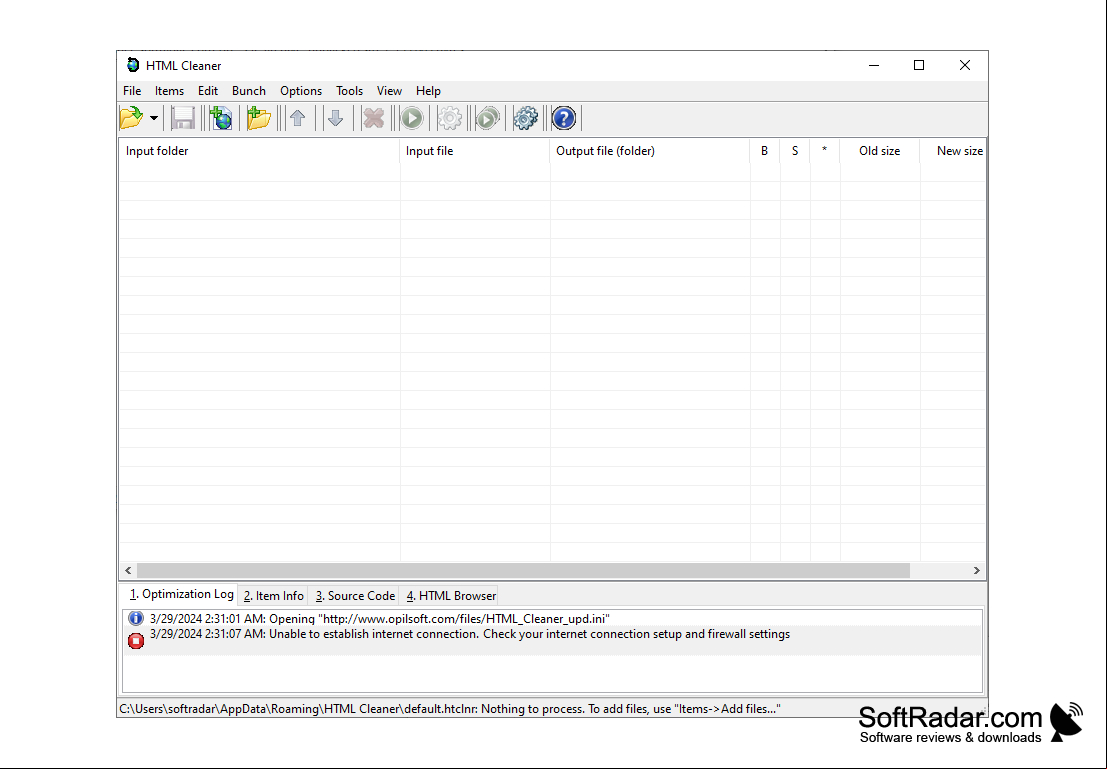Switch to the Optimization Log tab
The image size is (1107, 769).
[x=181, y=595]
